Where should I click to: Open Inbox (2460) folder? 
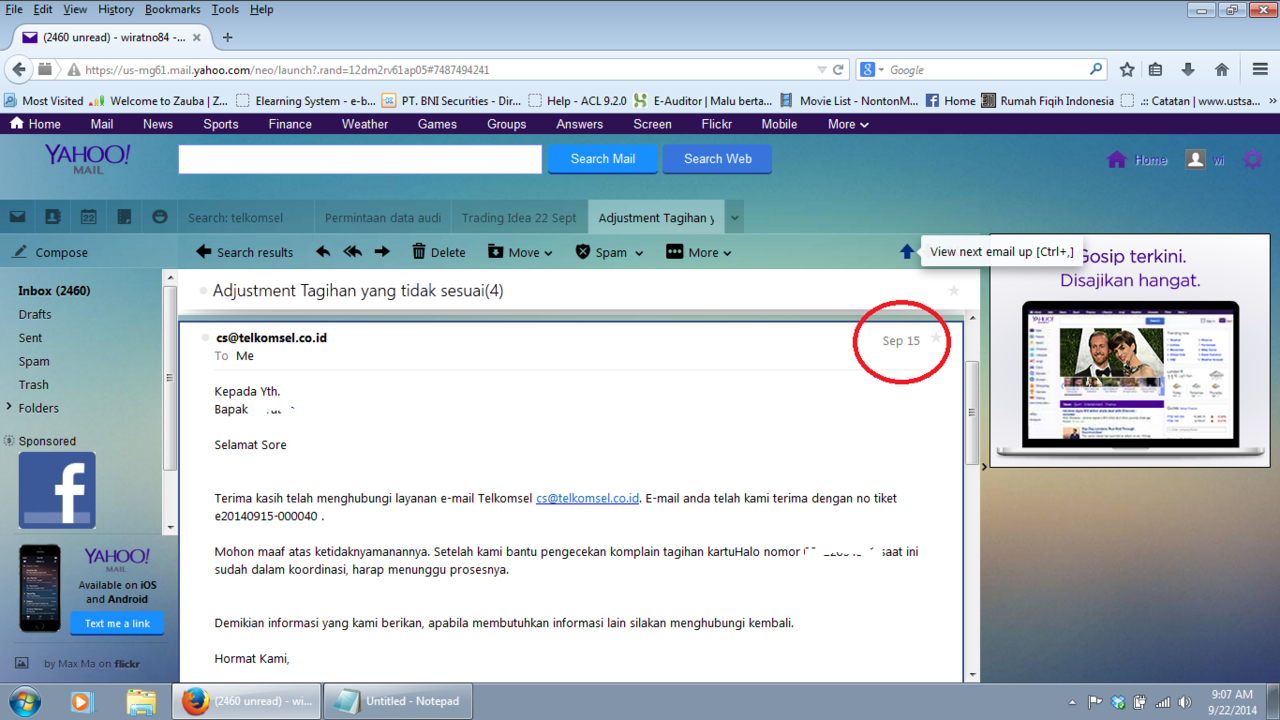(54, 291)
